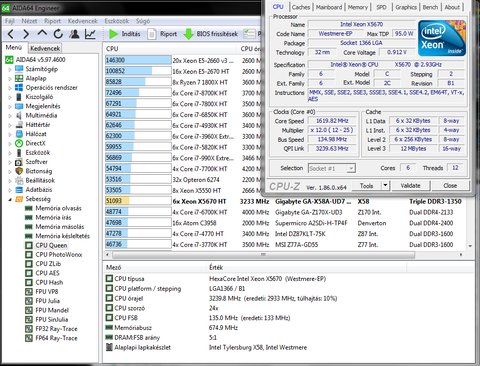Expand the Megjelenítés tree node
The height and width of the screenshot is (366, 480).
coord(10,107)
